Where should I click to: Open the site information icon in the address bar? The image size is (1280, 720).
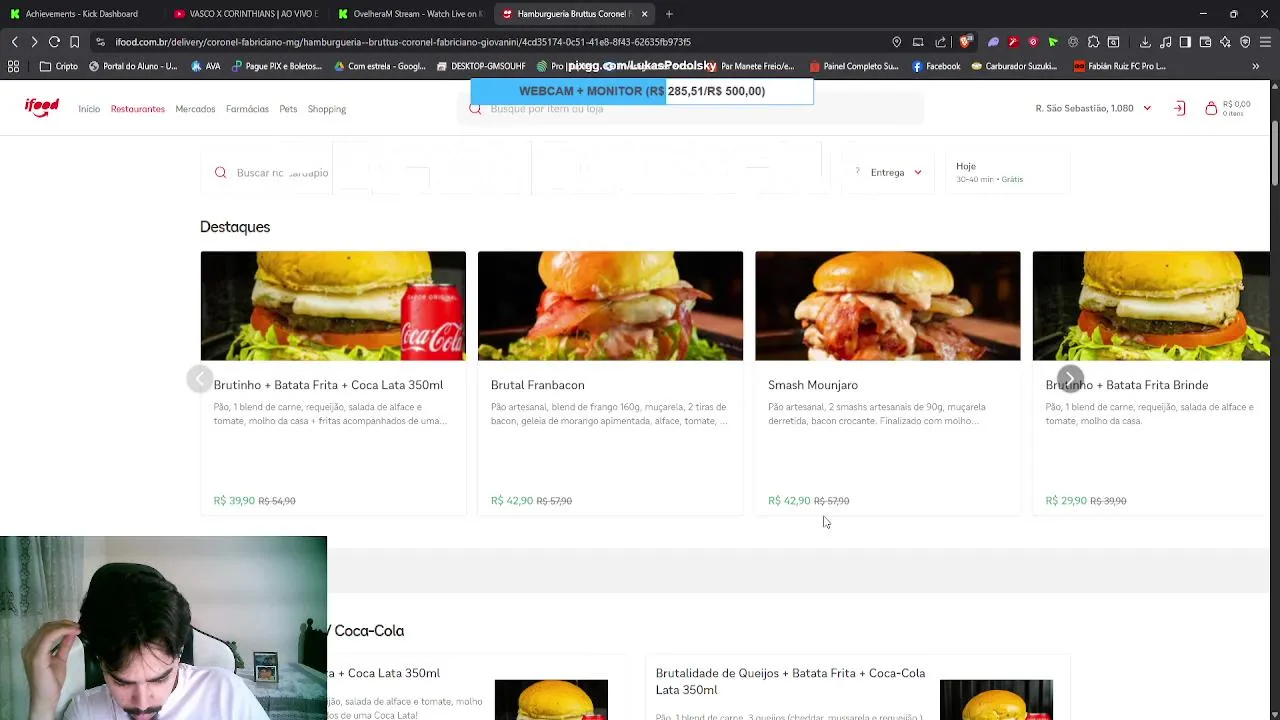(100, 42)
